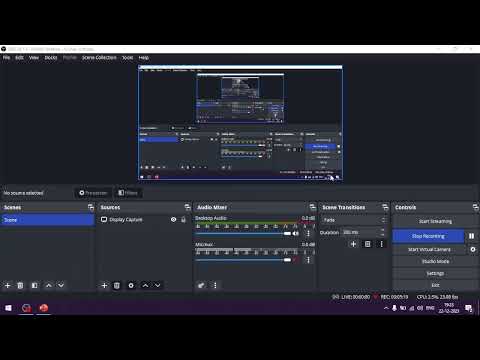
Task: Click CPU usage in status bar
Action: click(437, 297)
